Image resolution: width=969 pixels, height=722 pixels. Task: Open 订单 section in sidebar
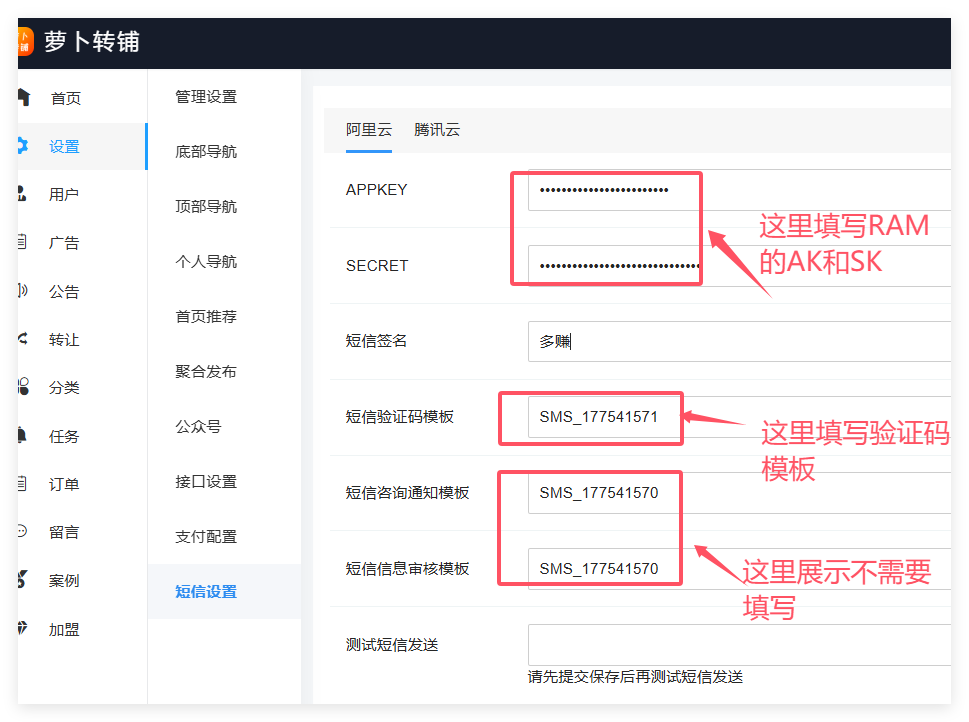click(64, 484)
